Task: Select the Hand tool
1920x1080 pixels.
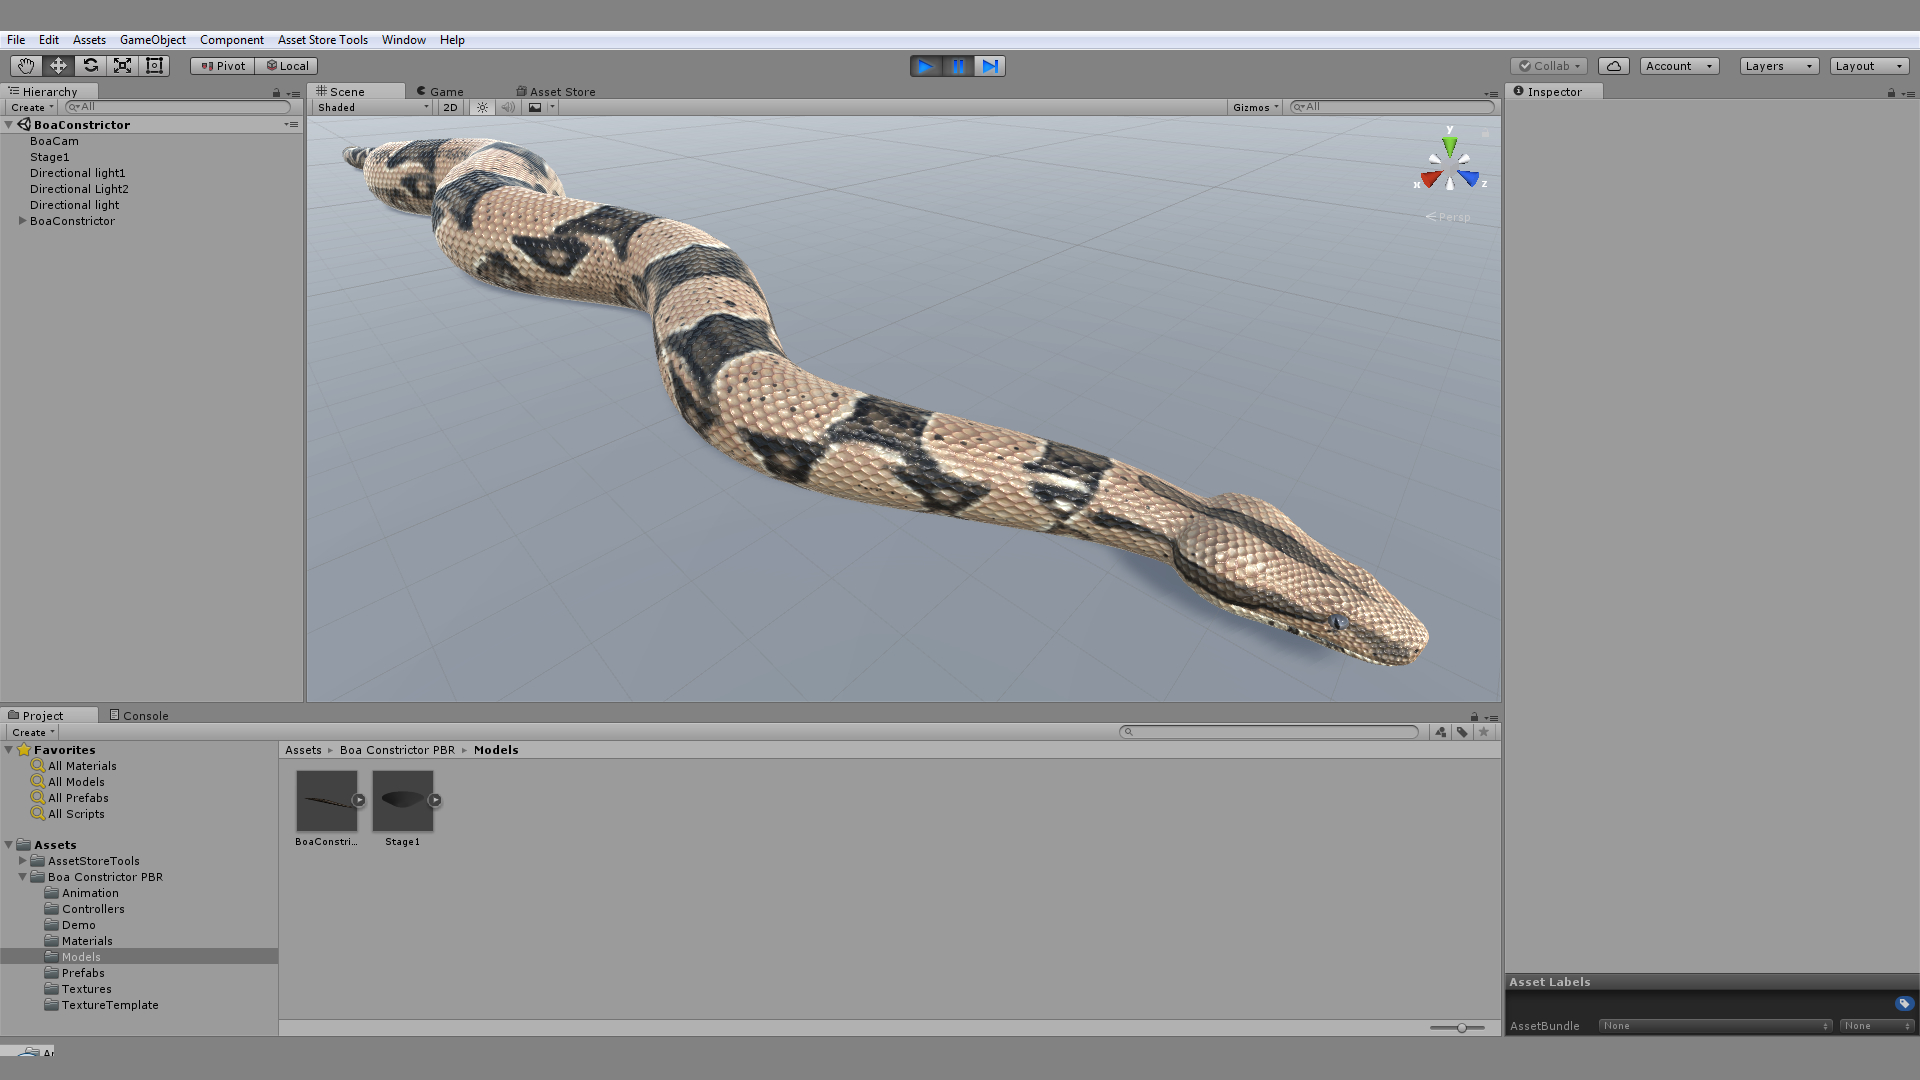Action: [26, 66]
